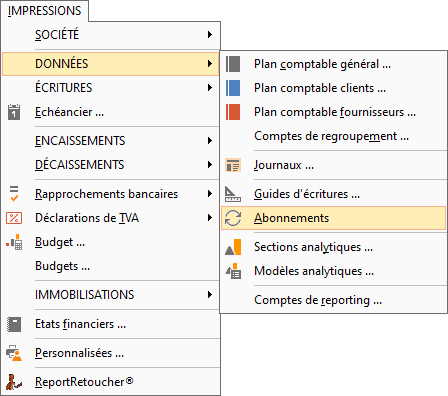Click the red Plan comptable fournisseurs icon

click(233, 112)
